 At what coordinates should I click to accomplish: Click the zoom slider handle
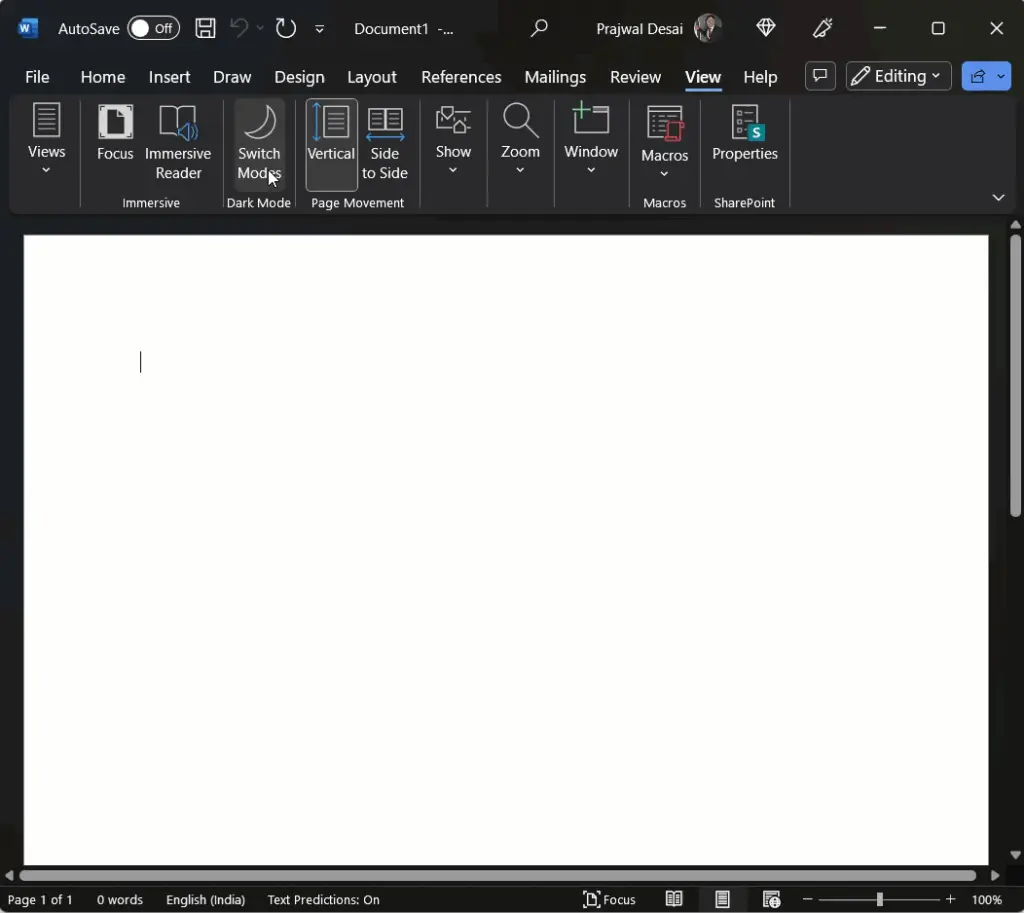pos(879,899)
